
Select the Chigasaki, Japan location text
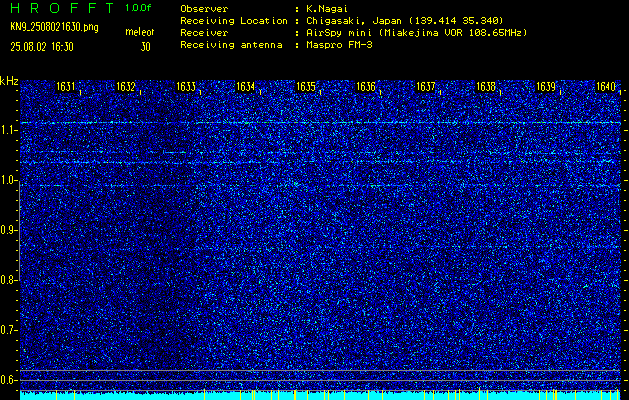405,20
